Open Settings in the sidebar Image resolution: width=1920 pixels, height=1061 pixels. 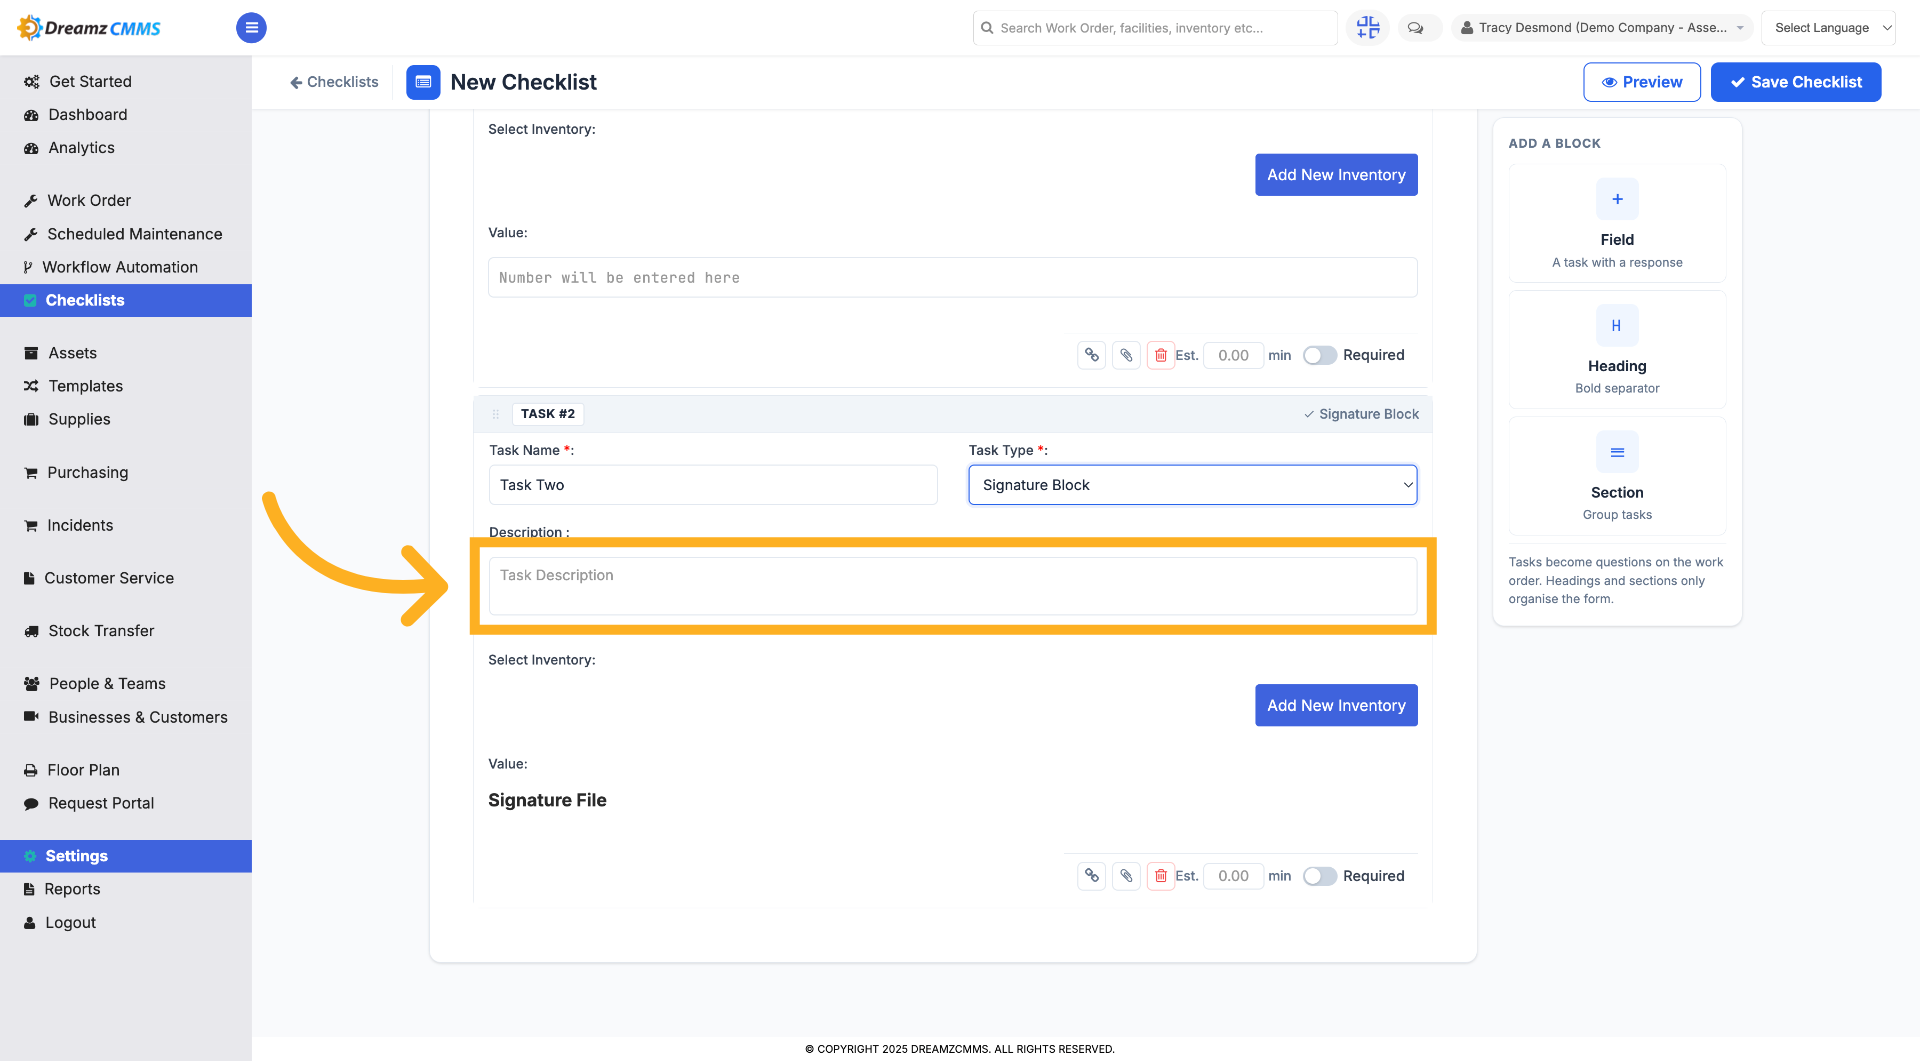tap(126, 856)
